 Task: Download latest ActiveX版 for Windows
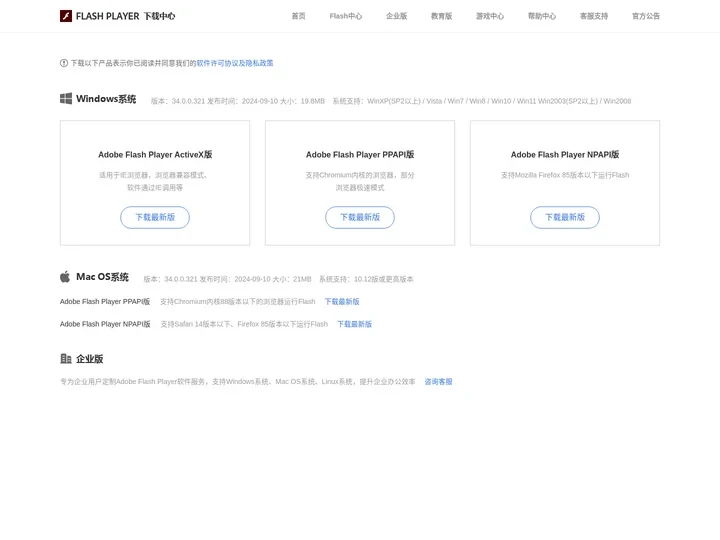point(155,217)
